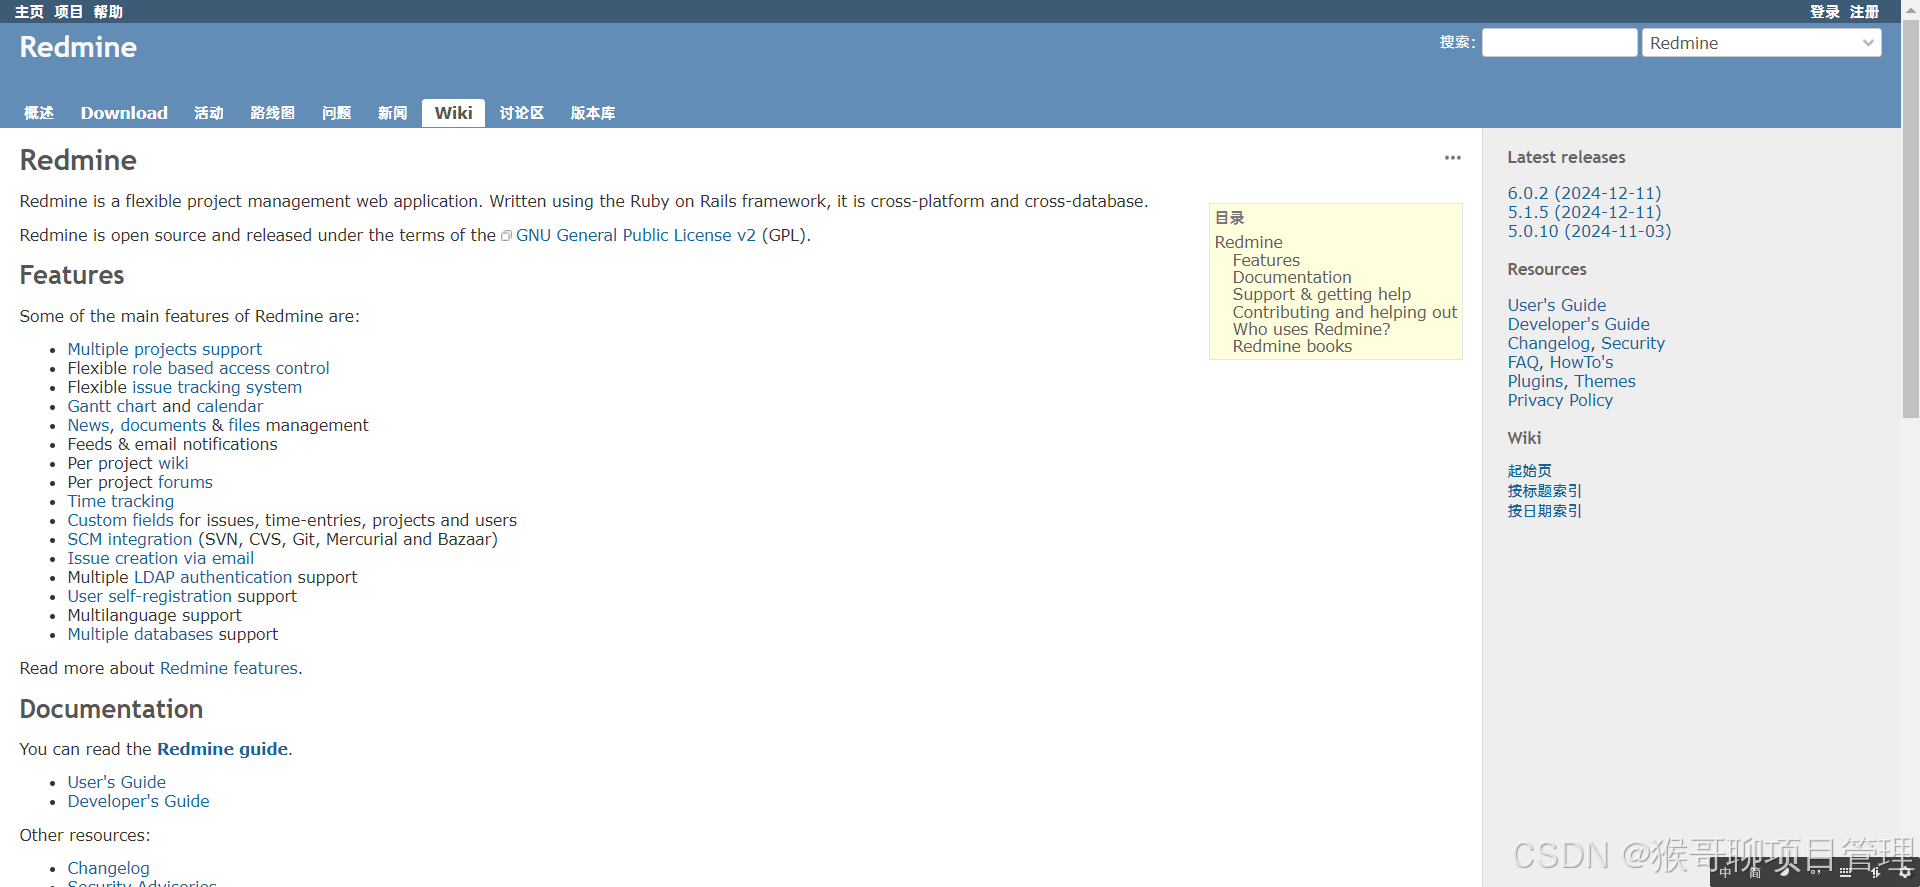The image size is (1920, 887).
Task: Open files feature link
Action: point(244,425)
